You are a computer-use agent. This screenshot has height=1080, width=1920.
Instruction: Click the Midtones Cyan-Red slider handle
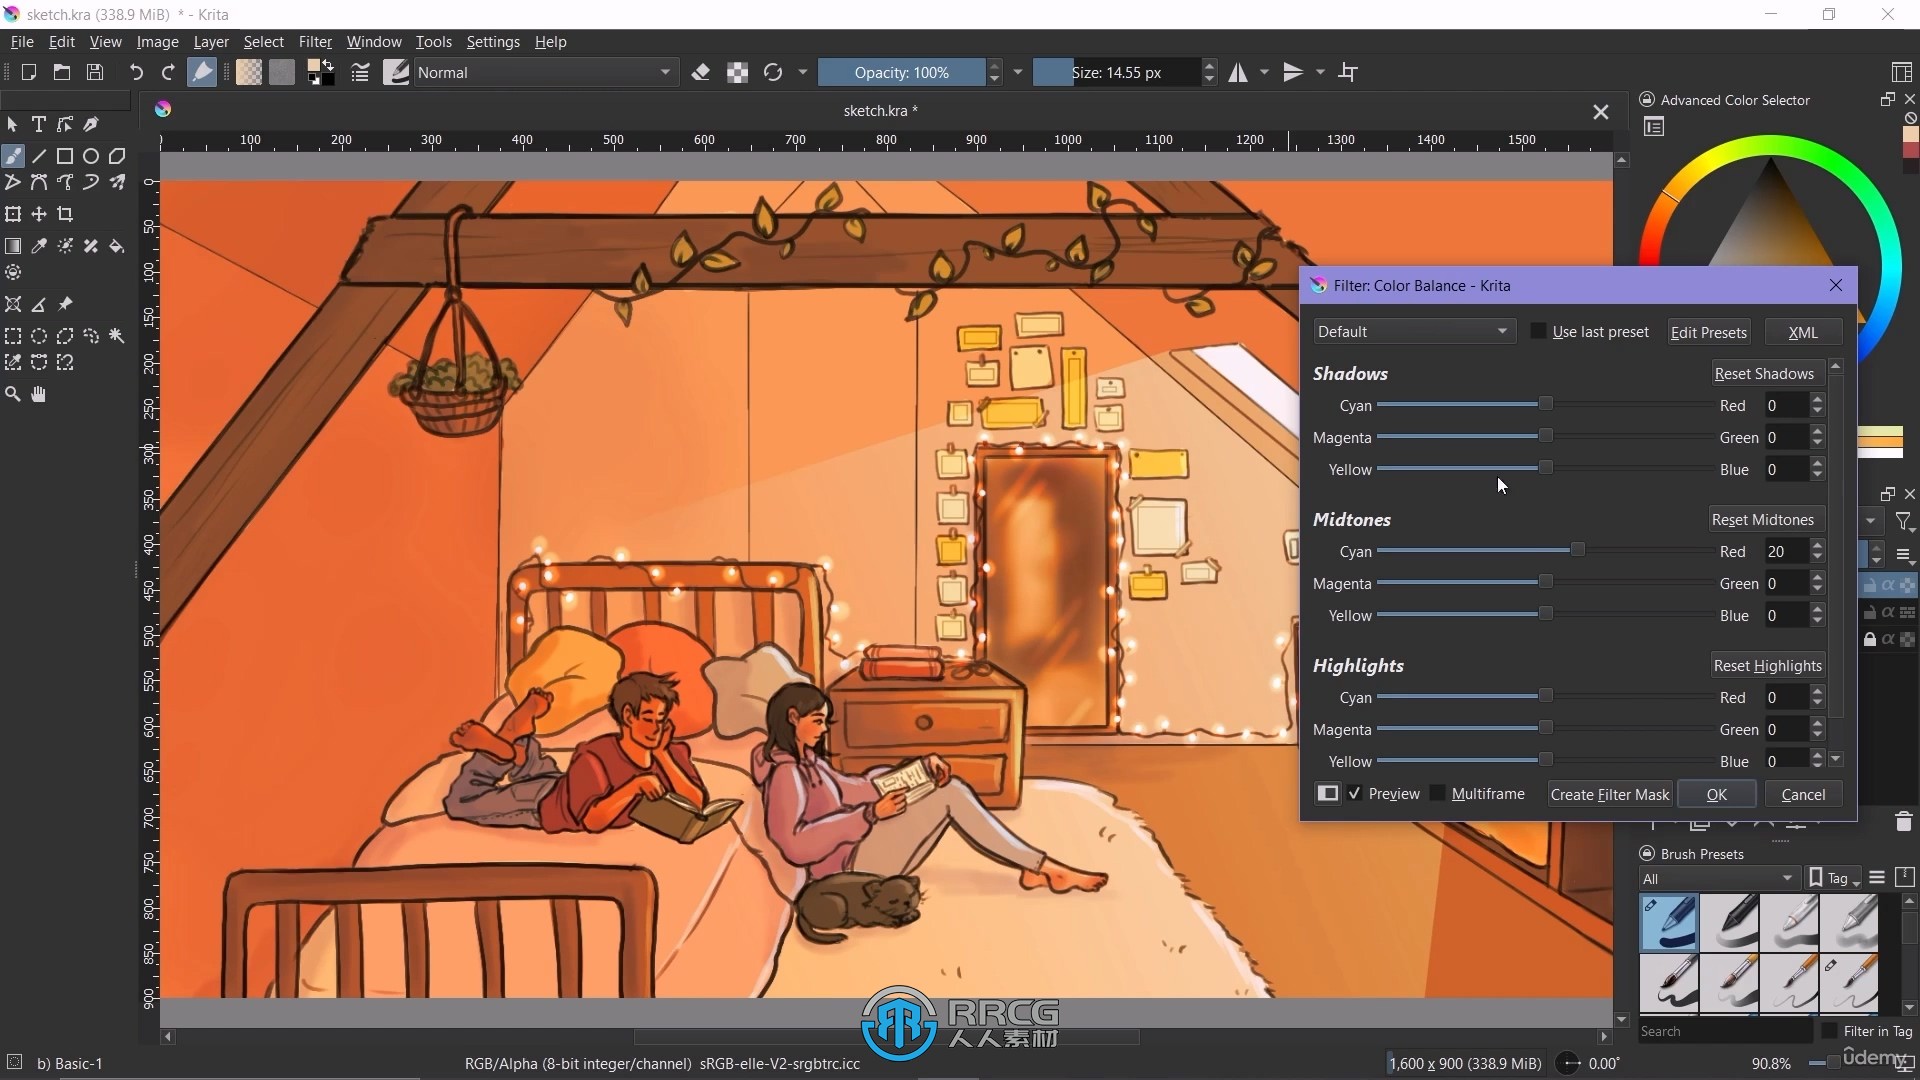point(1577,550)
